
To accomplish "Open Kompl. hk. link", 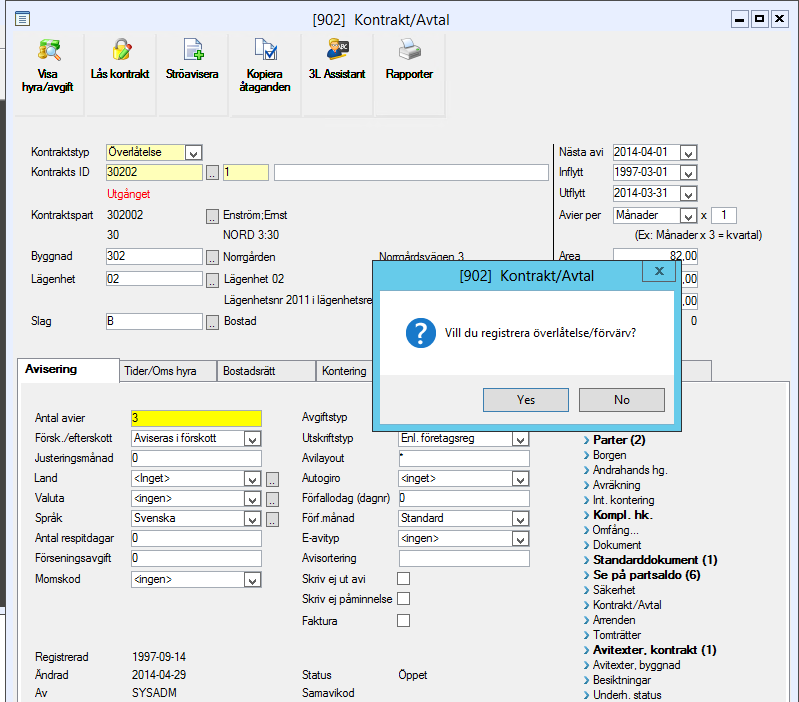I will pos(623,515).
